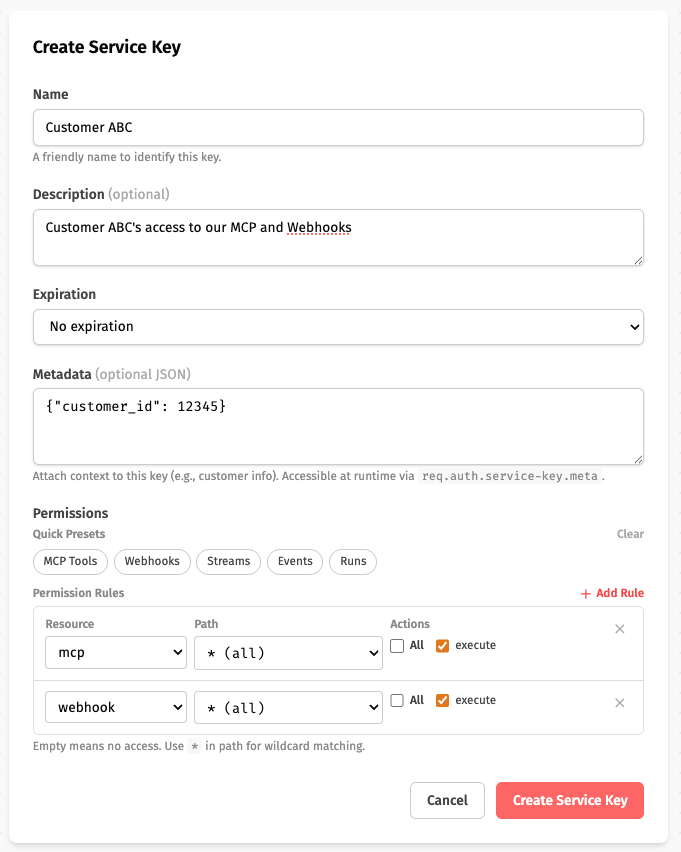Uncheck execute for the mcp rule
Image resolution: width=681 pixels, height=852 pixels.
click(x=443, y=646)
